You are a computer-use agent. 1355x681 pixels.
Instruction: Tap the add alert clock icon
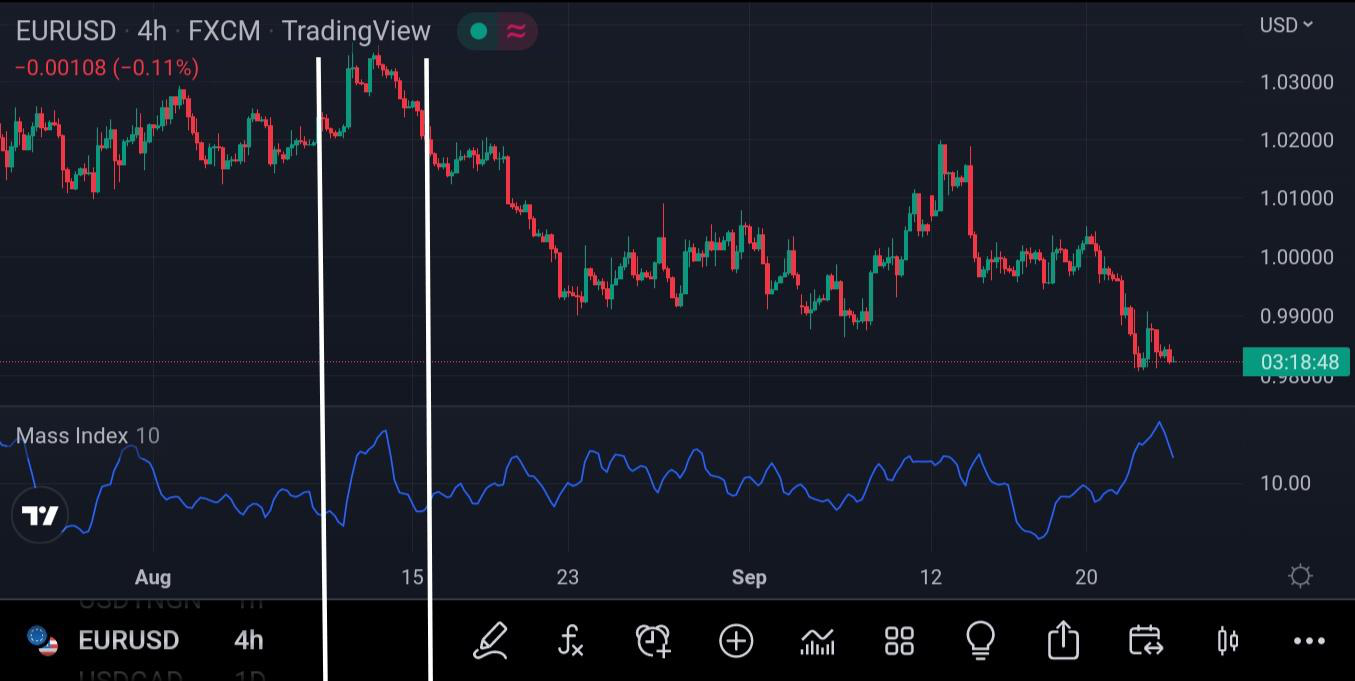point(653,640)
